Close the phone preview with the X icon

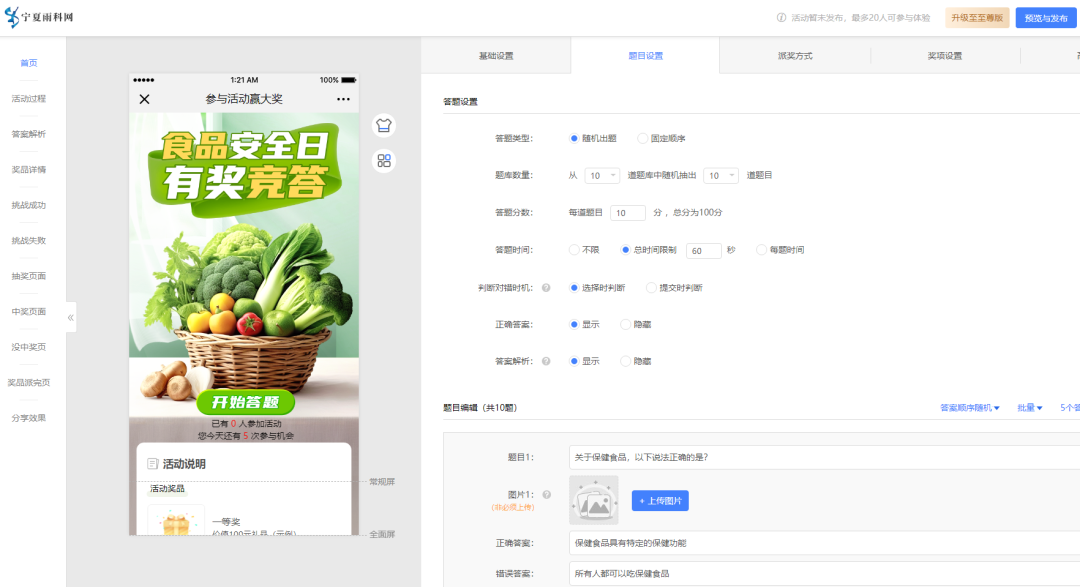pos(145,99)
